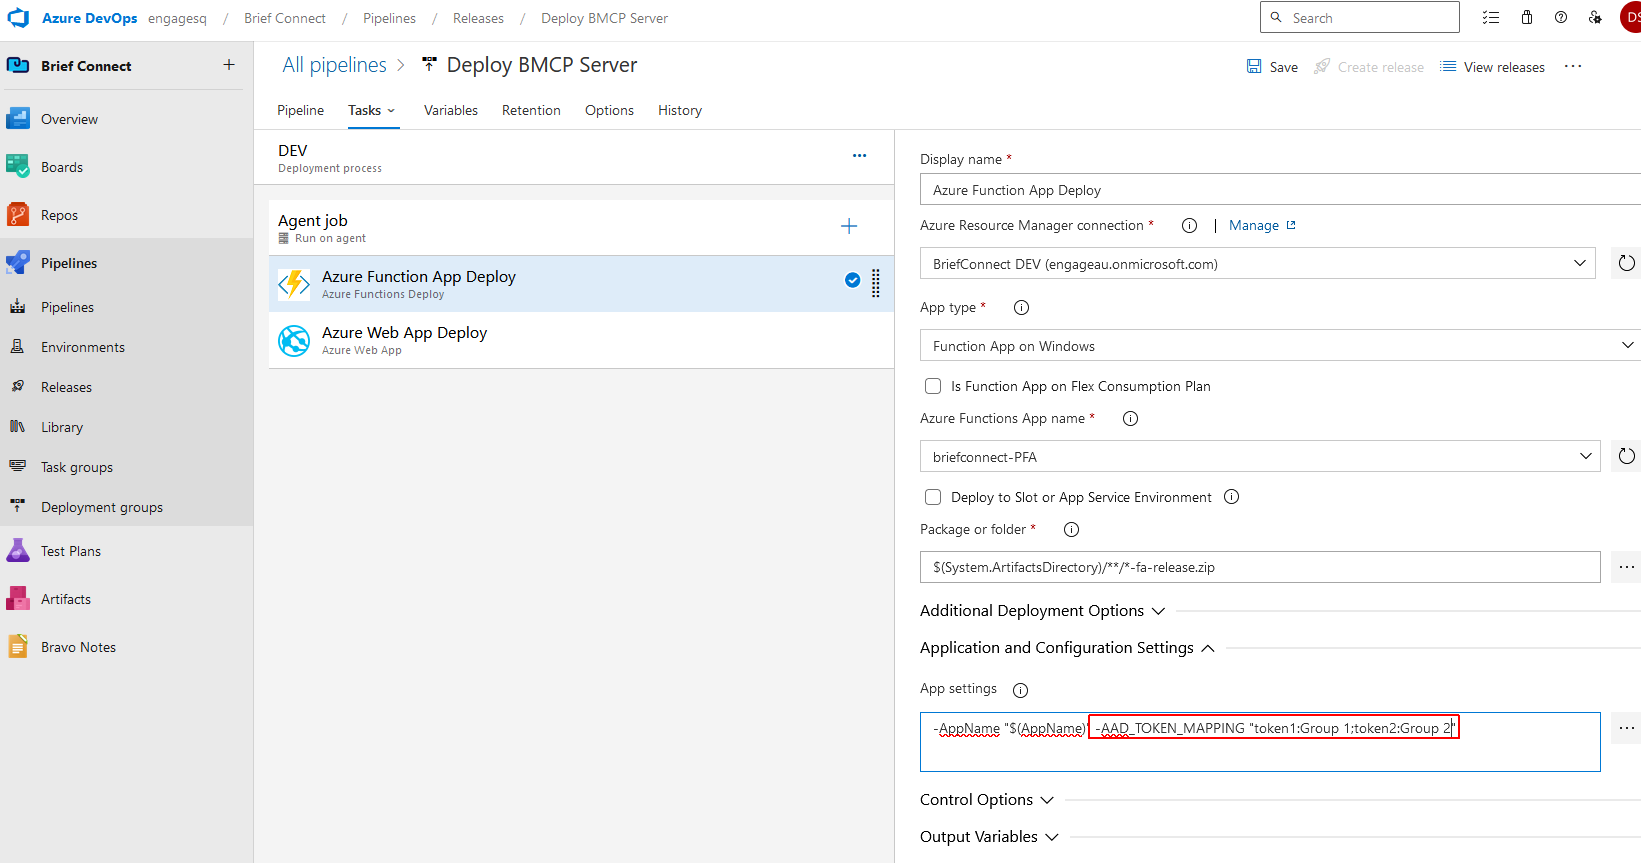This screenshot has width=1641, height=863.
Task: Switch to the Variables tab
Action: coord(450,110)
